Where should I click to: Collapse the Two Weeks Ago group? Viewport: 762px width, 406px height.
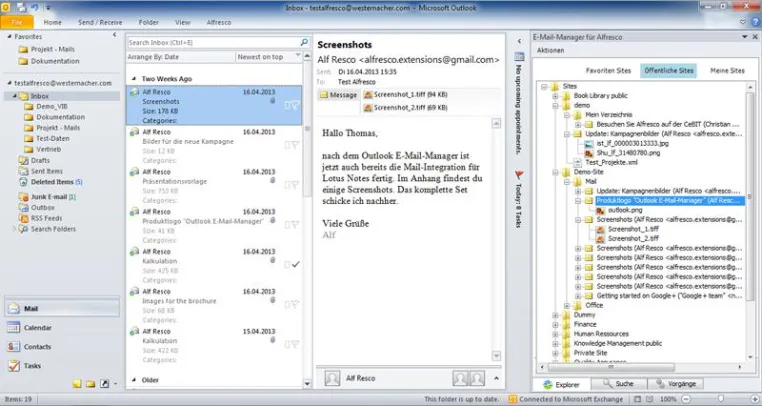[x=134, y=79]
